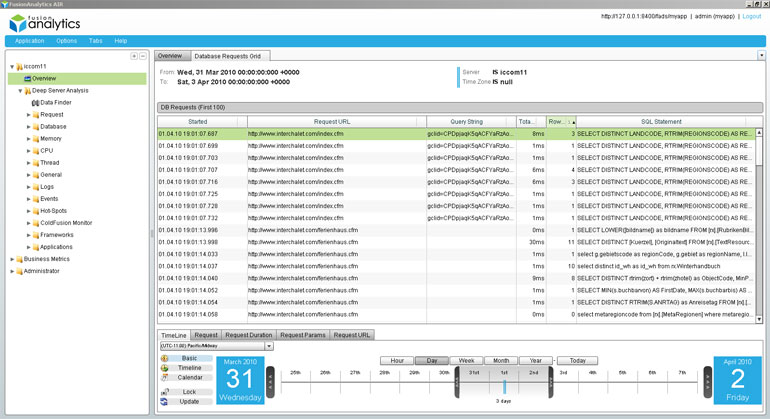770x419 pixels.
Task: Click the Request folder icon
Action: coord(36,115)
